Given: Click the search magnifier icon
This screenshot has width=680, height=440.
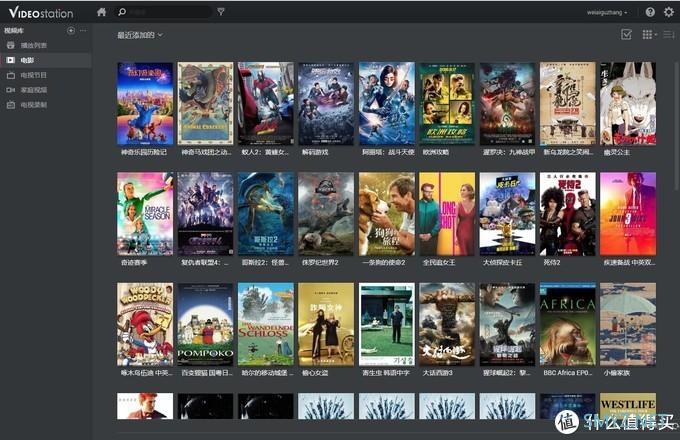Looking at the screenshot, I should [122, 12].
